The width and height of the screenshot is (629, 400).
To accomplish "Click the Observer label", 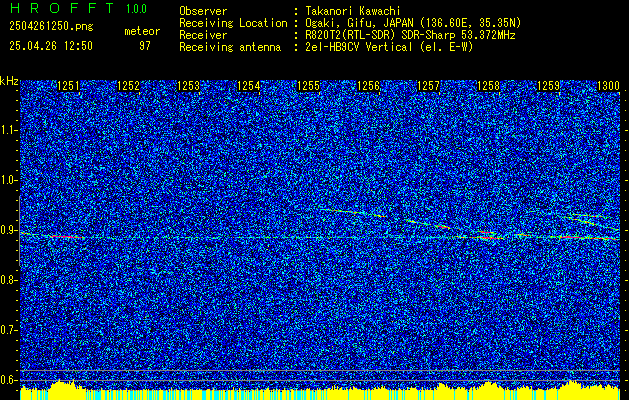I will 203,11.
